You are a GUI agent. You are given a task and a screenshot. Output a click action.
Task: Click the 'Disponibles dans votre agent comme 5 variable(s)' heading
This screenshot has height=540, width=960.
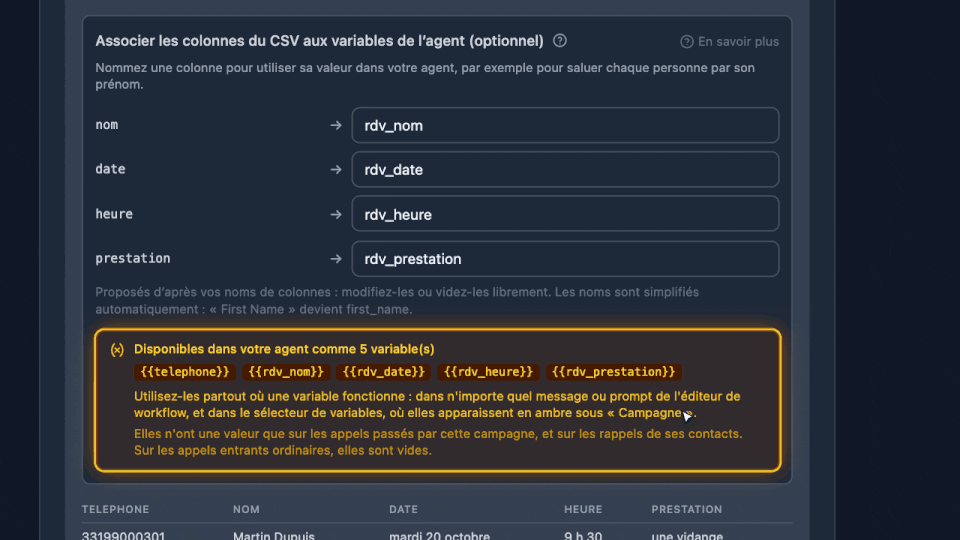coord(284,349)
